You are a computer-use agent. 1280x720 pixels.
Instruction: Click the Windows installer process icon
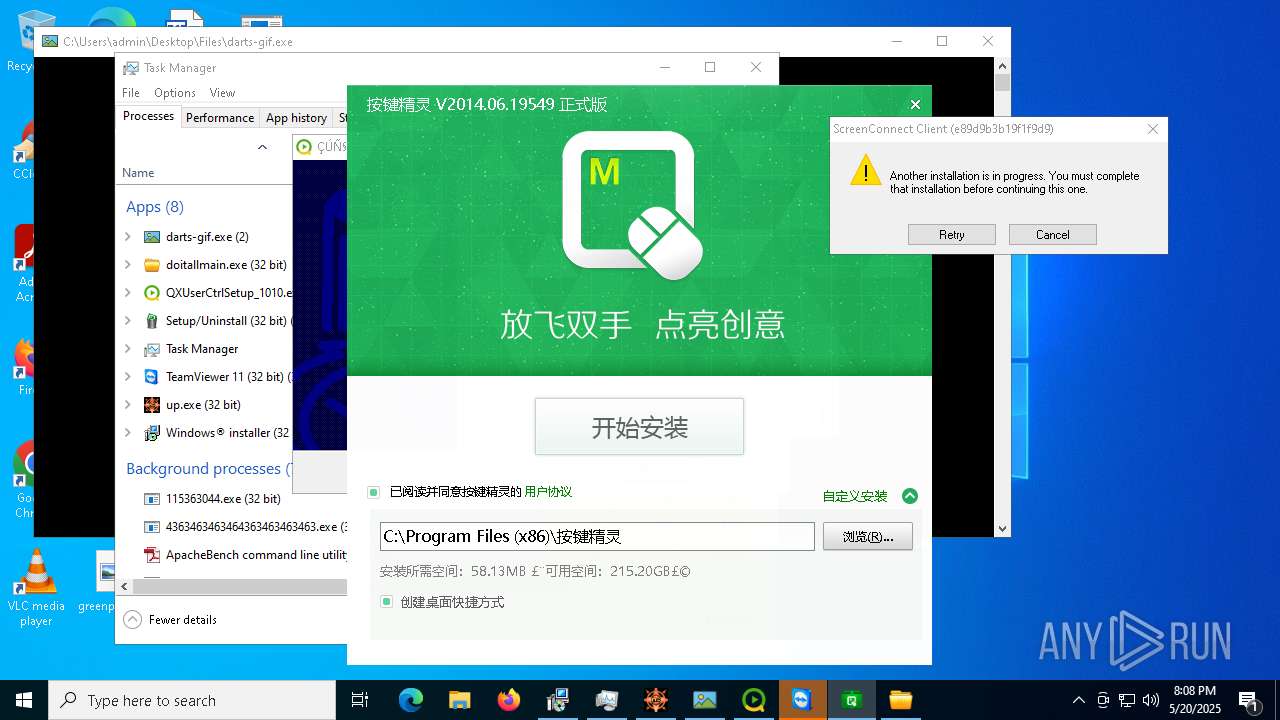(x=152, y=433)
